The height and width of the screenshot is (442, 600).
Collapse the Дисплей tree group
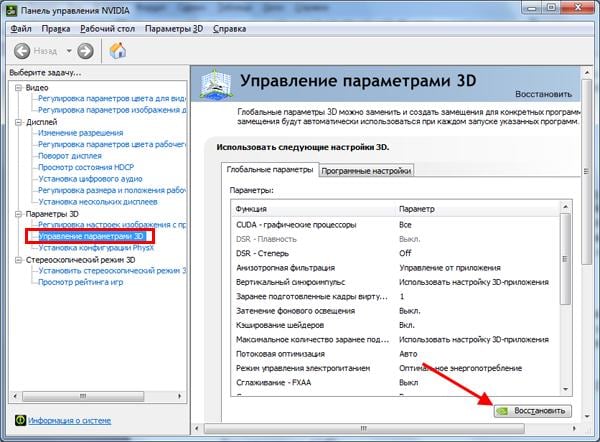16,122
